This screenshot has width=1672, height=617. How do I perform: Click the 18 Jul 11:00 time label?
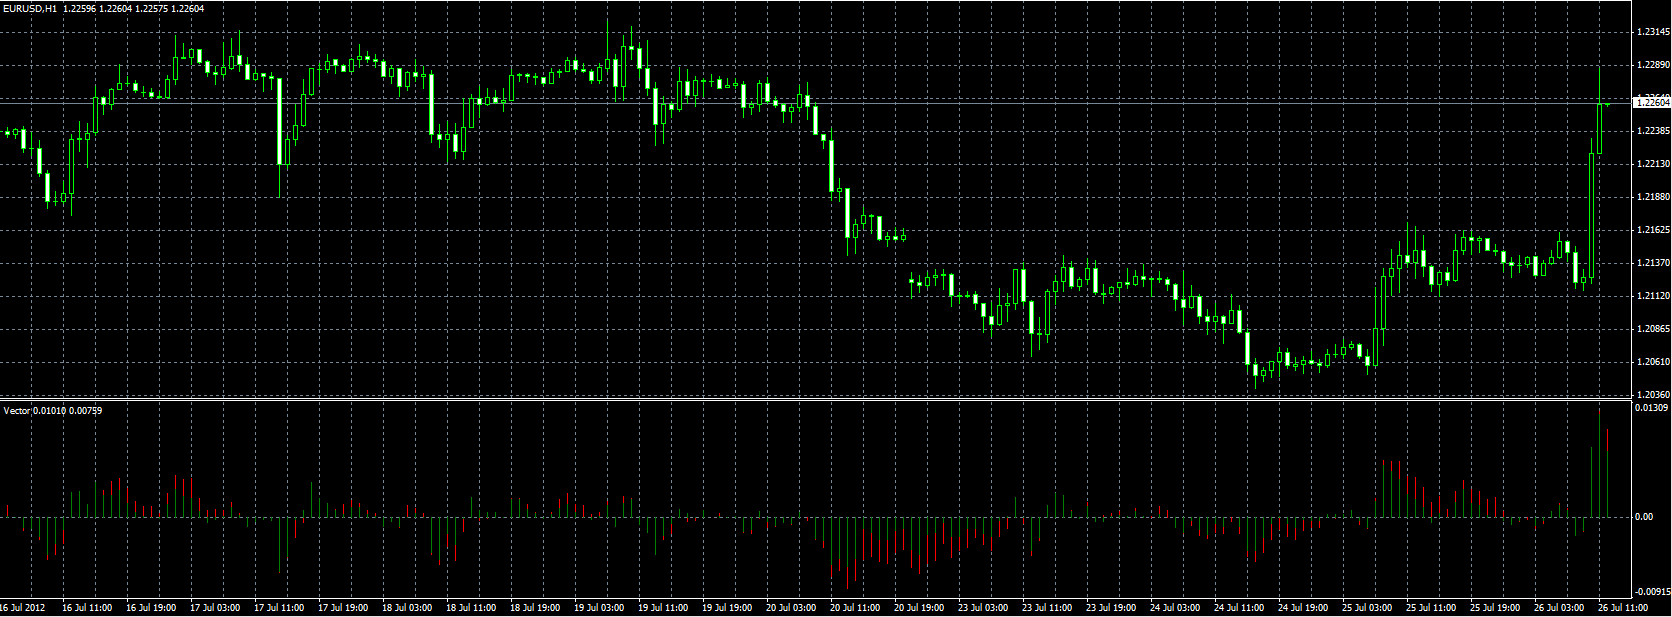click(x=471, y=607)
